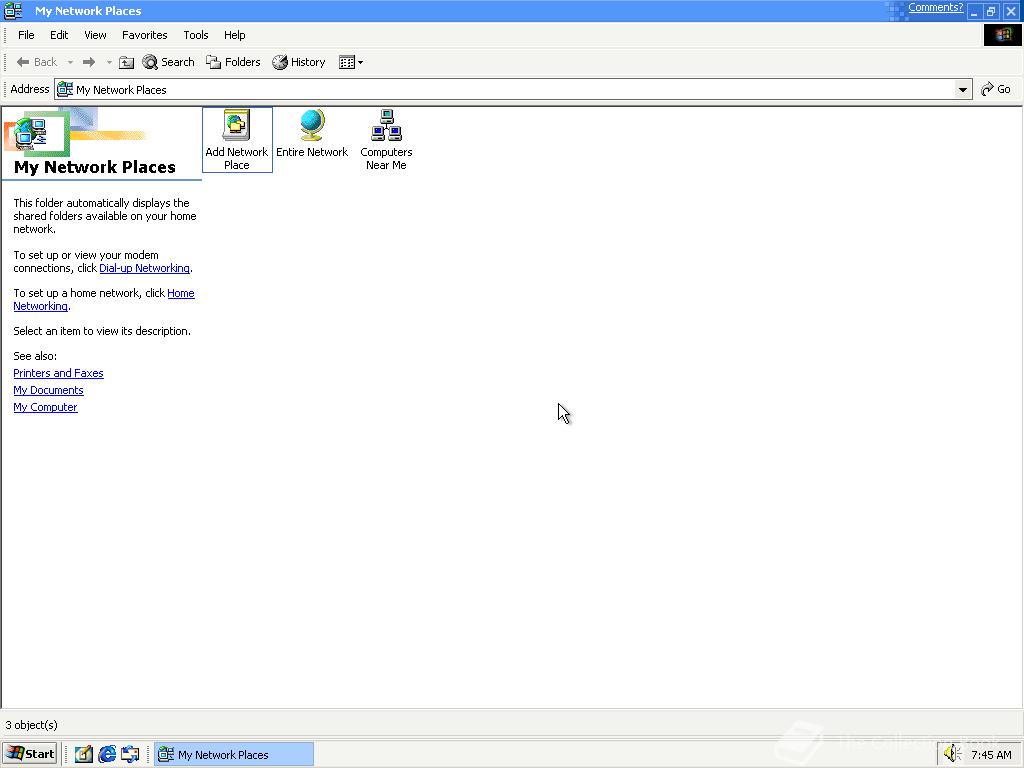Screen dimensions: 1024x768
Task: Open the File menu
Action: coord(26,35)
